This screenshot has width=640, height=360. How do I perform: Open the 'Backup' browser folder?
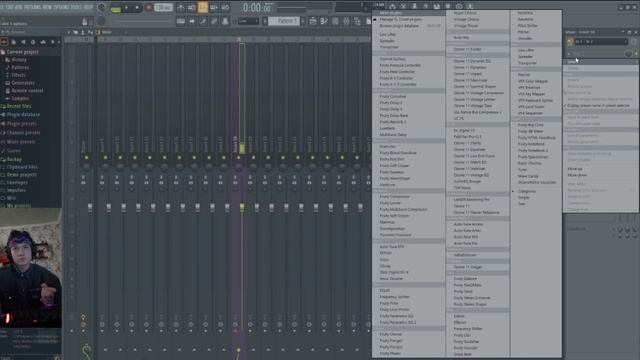coord(14,160)
